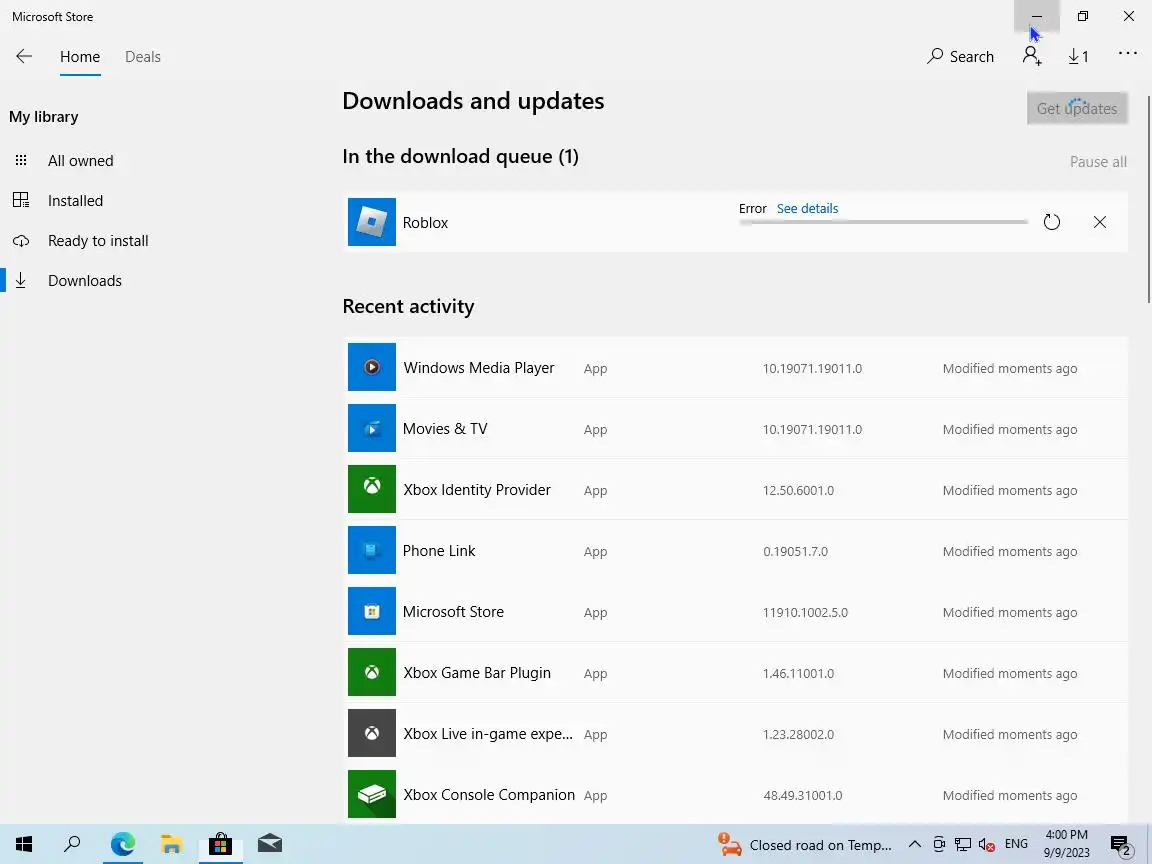Click the Get updates button
The image size is (1152, 864).
click(x=1077, y=108)
